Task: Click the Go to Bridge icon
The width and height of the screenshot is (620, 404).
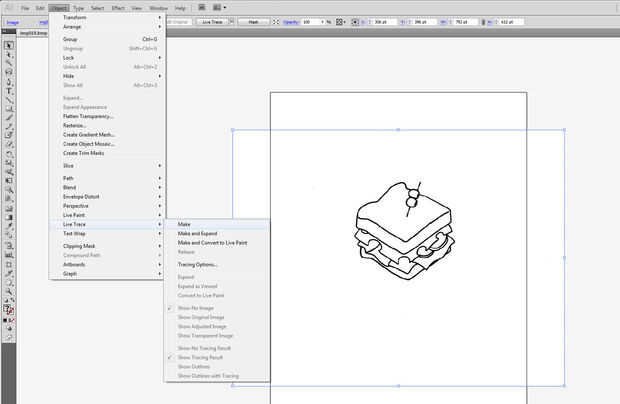Action: (x=200, y=7)
